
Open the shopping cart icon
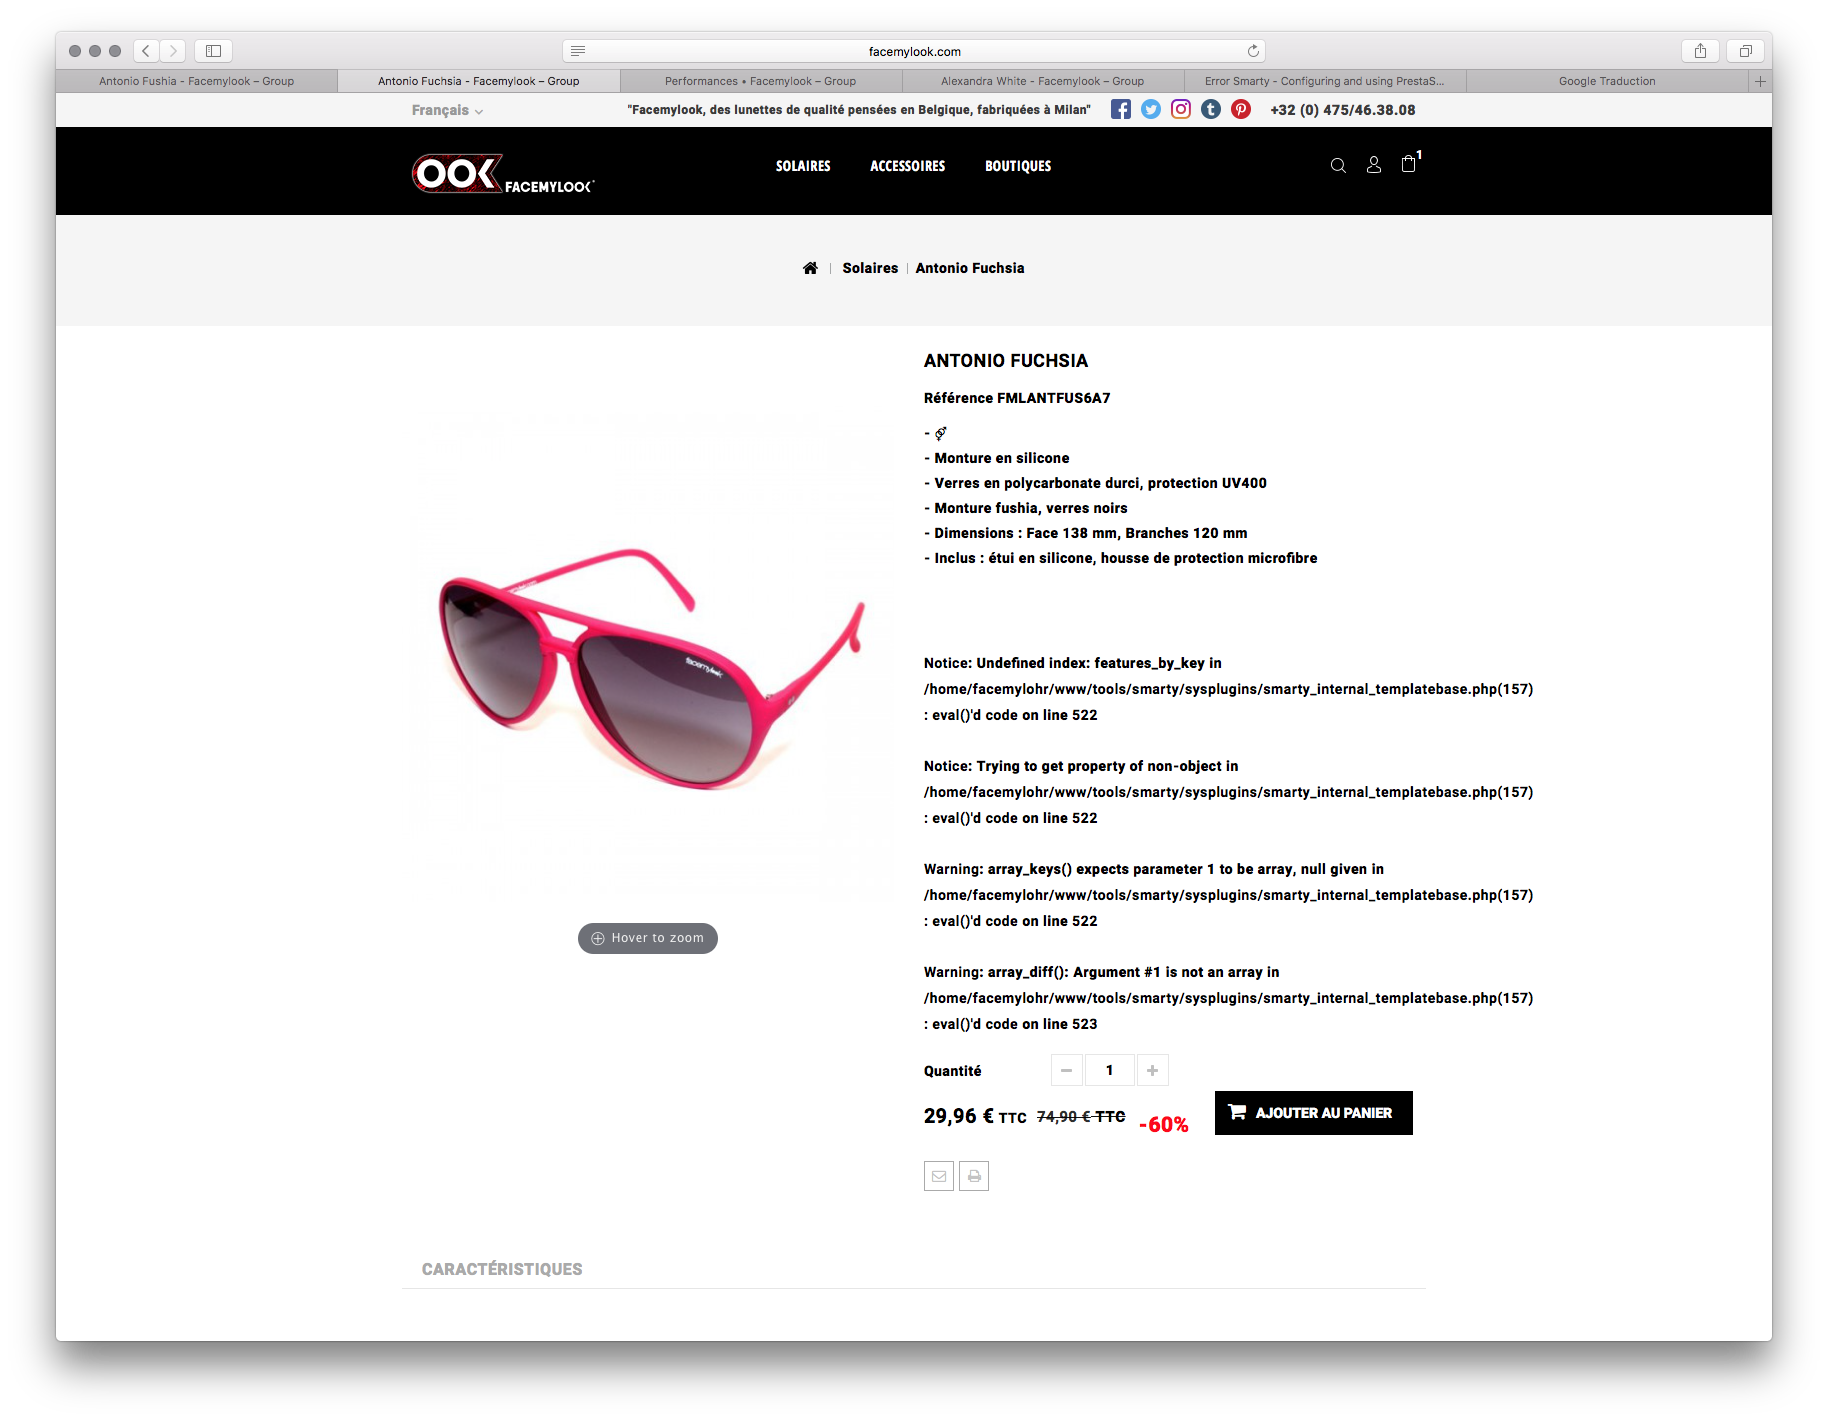(x=1409, y=164)
